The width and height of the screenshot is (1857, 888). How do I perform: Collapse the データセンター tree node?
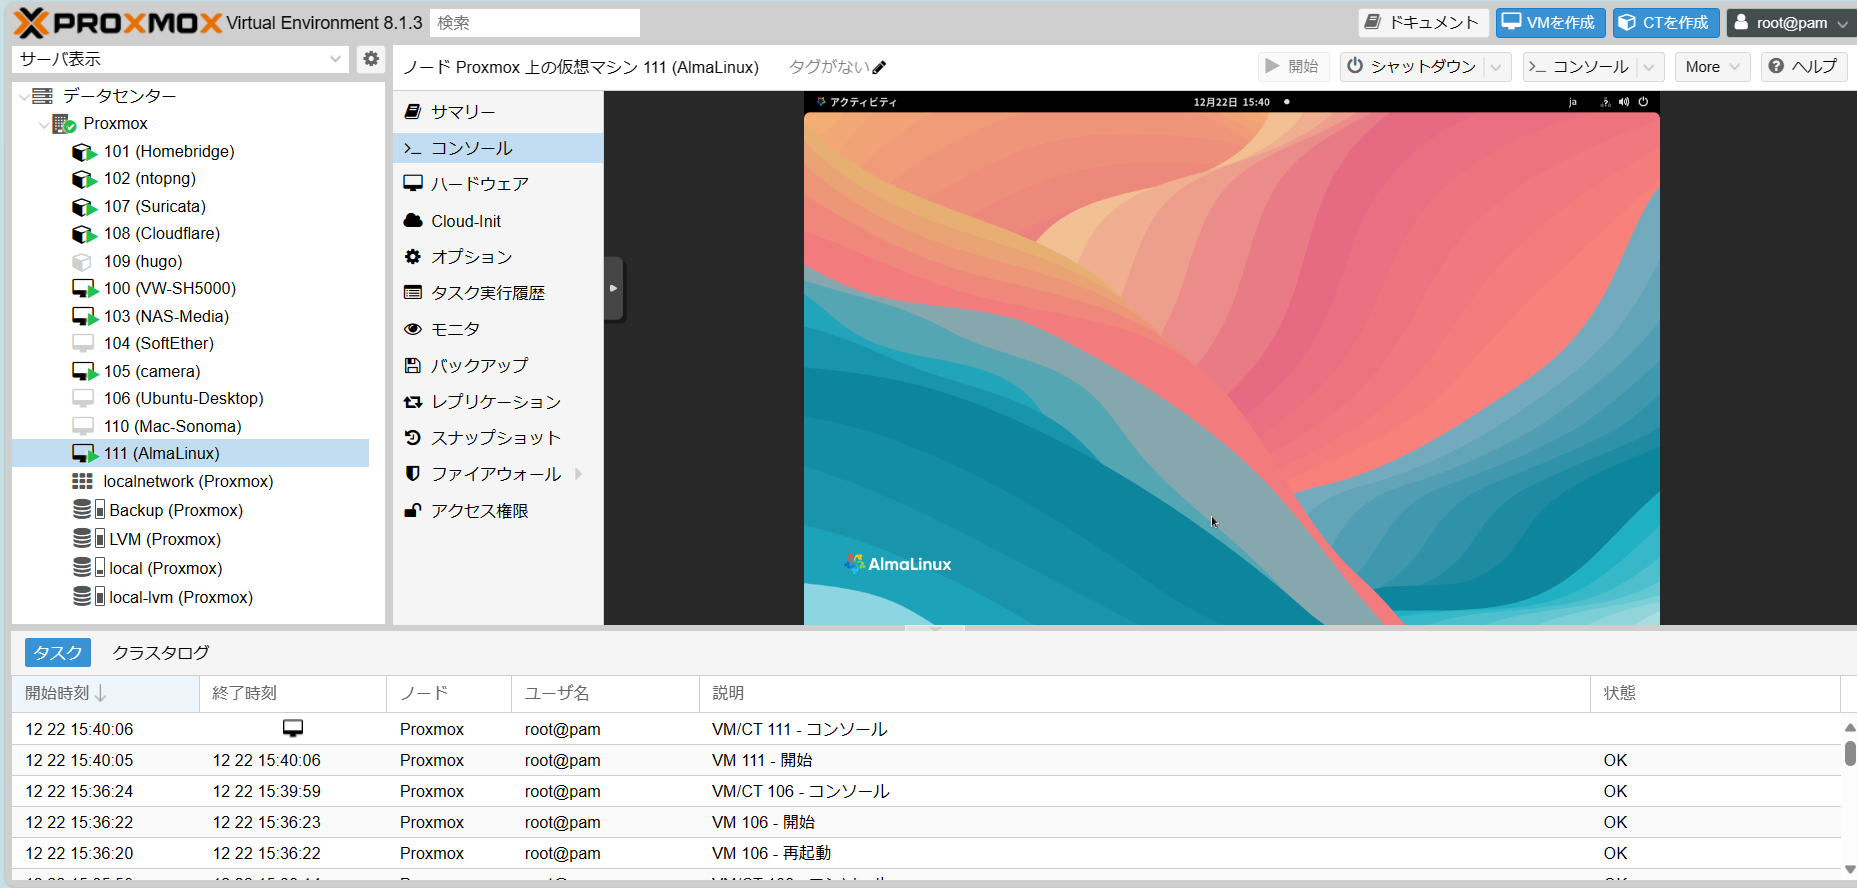(x=24, y=96)
